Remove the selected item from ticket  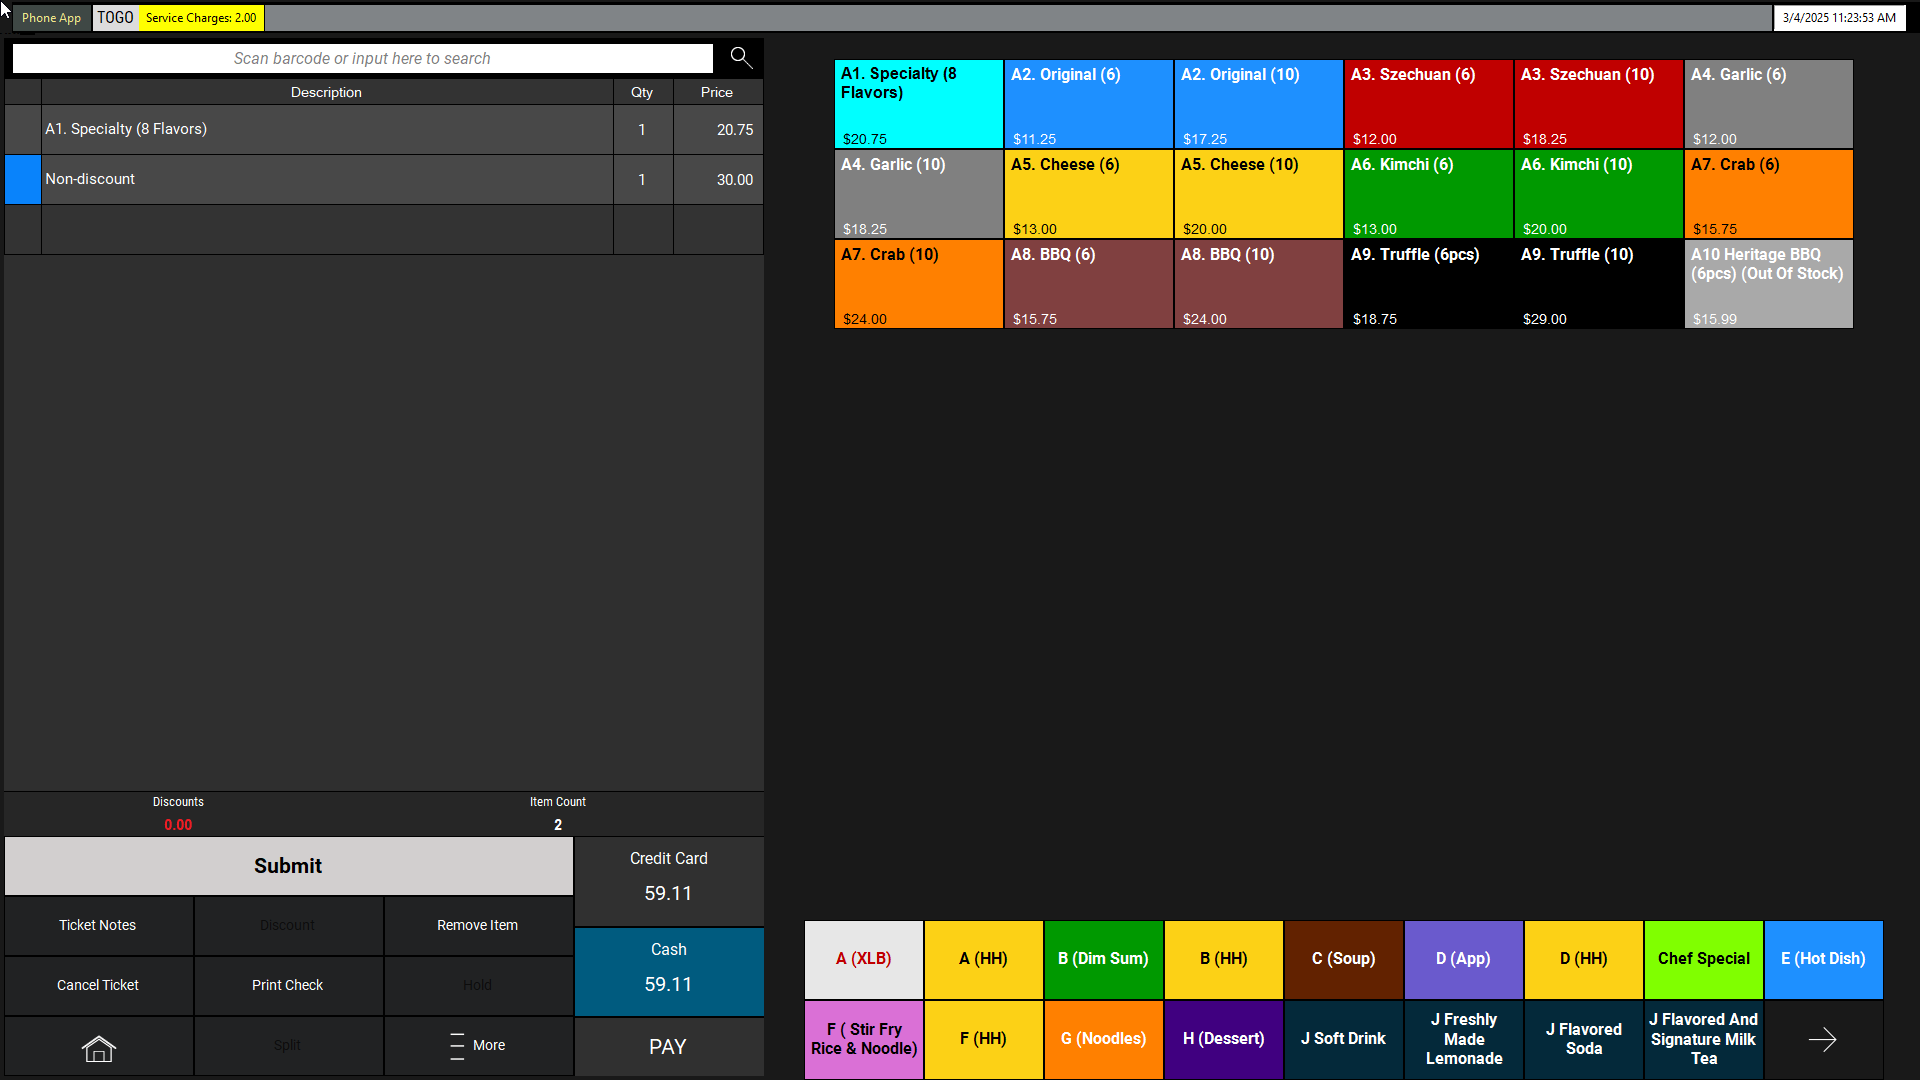[x=477, y=926]
